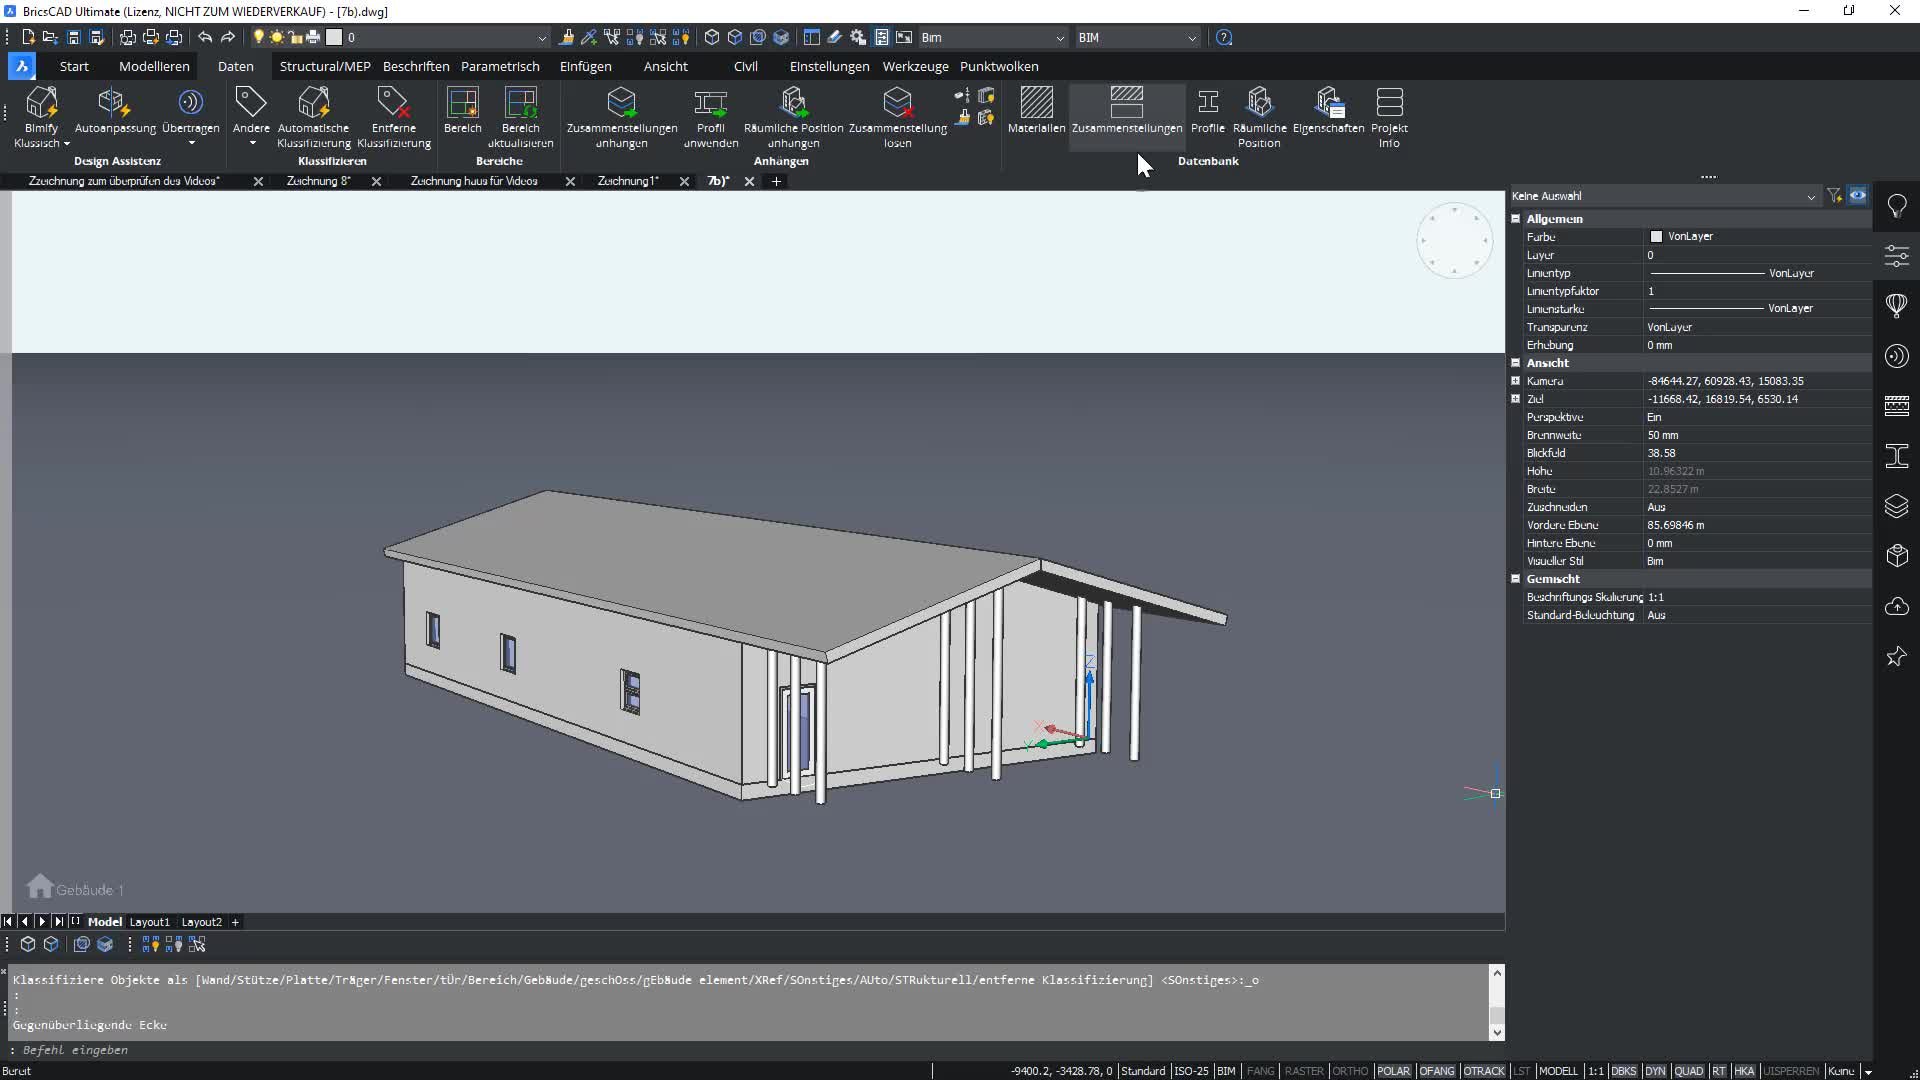Viewport: 1920px width, 1080px height.
Task: Collapse the Gemischt properties section
Action: click(1515, 579)
